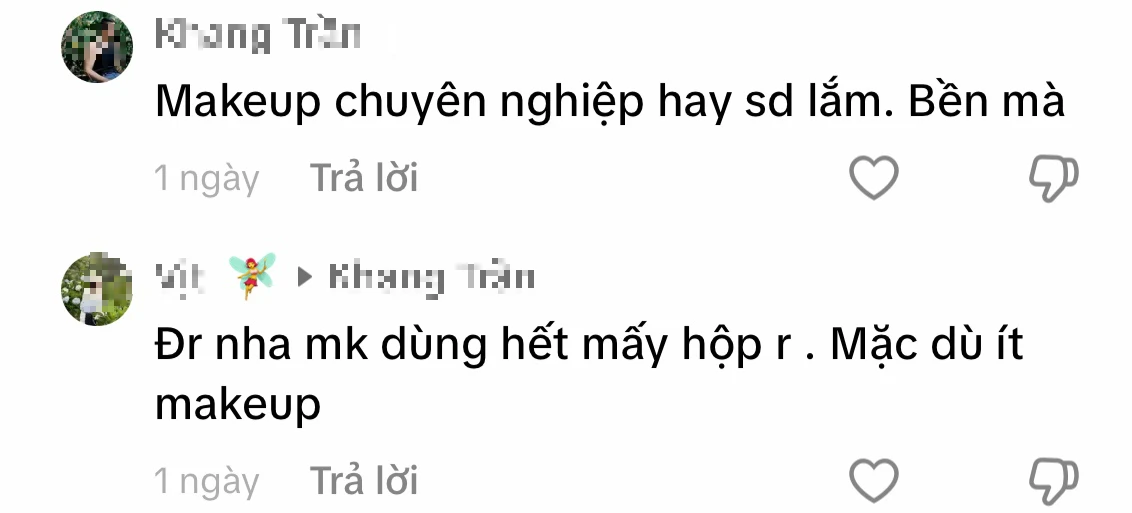Like the comment about Makeup chuyên nghiệp
The width and height of the screenshot is (1132, 513).
point(874,177)
